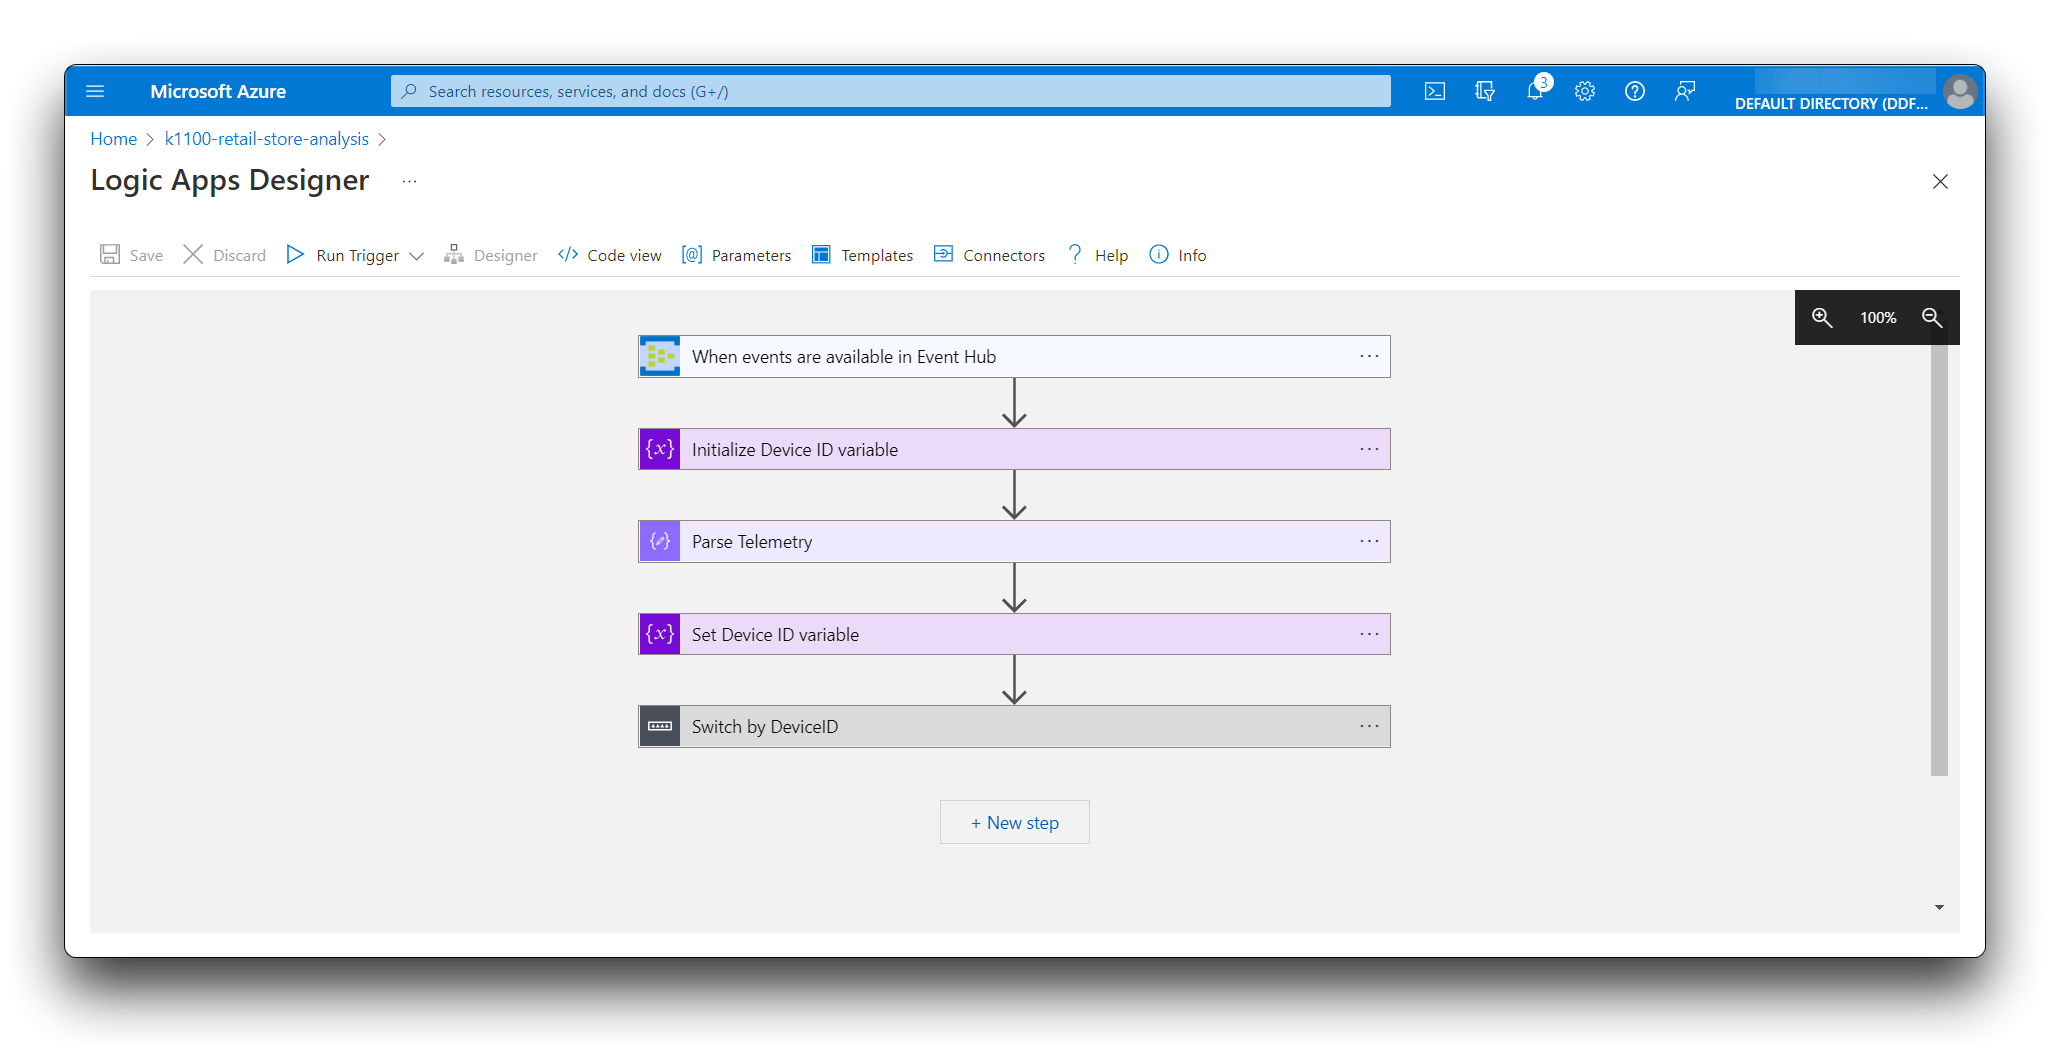The width and height of the screenshot is (2050, 1054).
Task: Switch to Code view
Action: pyautogui.click(x=610, y=255)
